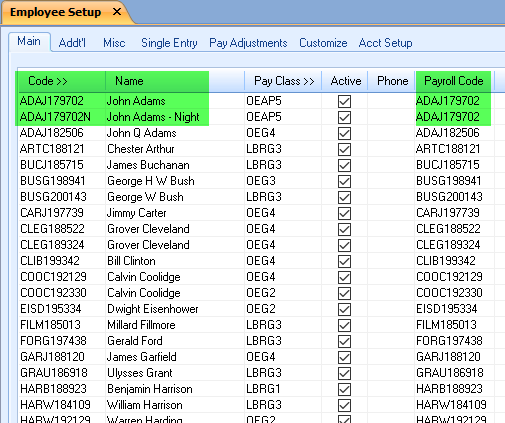Expand the Code >> column header
Viewport: 505px width, 423px height.
coord(62,81)
